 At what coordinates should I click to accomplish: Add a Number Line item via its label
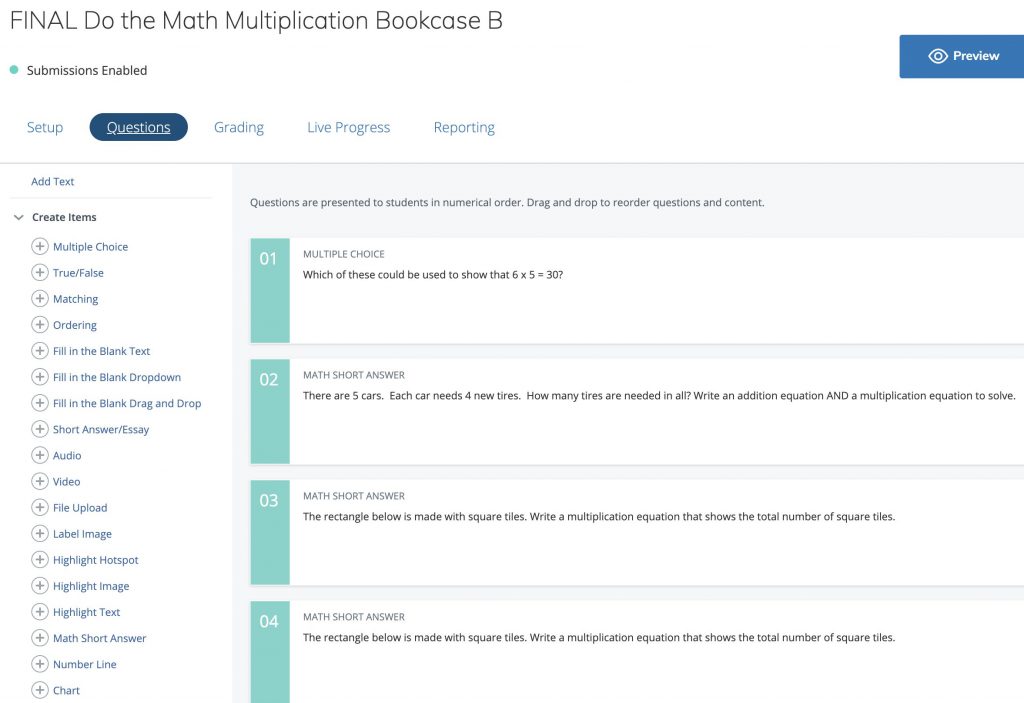coord(85,665)
